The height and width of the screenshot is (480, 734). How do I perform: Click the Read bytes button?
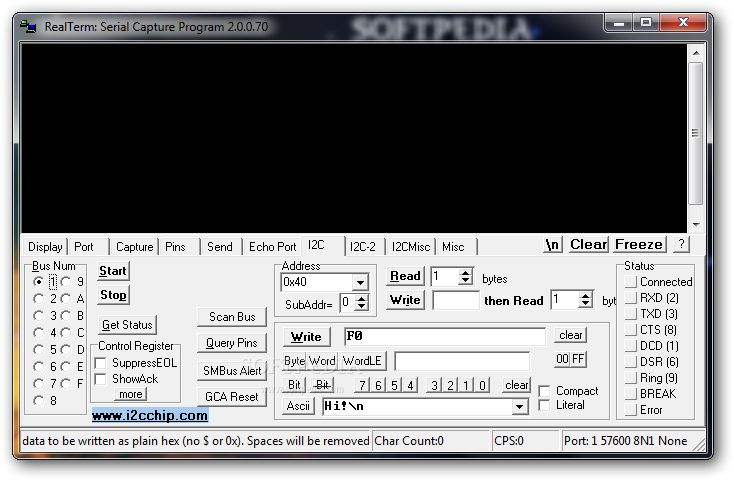[x=405, y=276]
